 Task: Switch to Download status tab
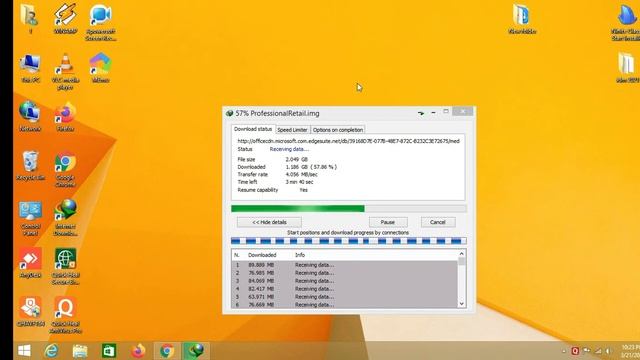[253, 129]
